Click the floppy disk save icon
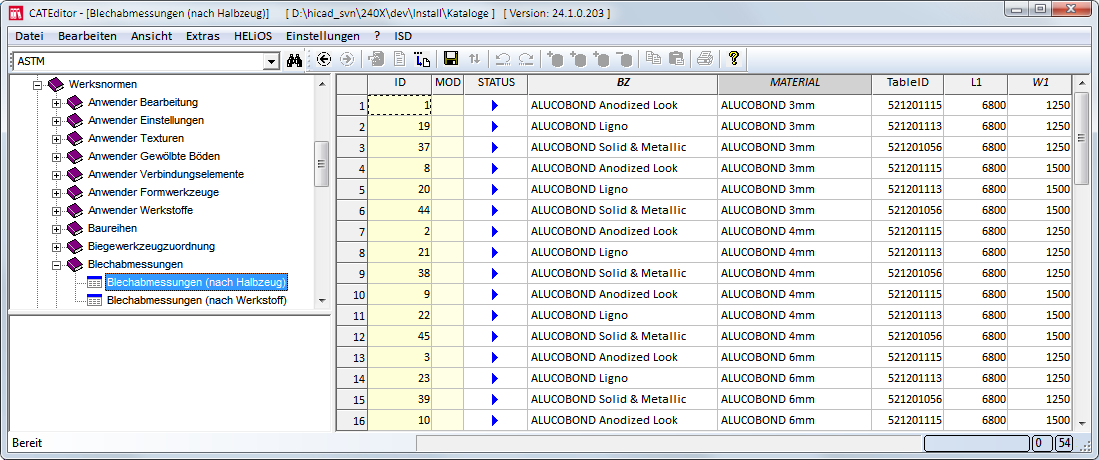The height and width of the screenshot is (460, 1099). [x=451, y=59]
